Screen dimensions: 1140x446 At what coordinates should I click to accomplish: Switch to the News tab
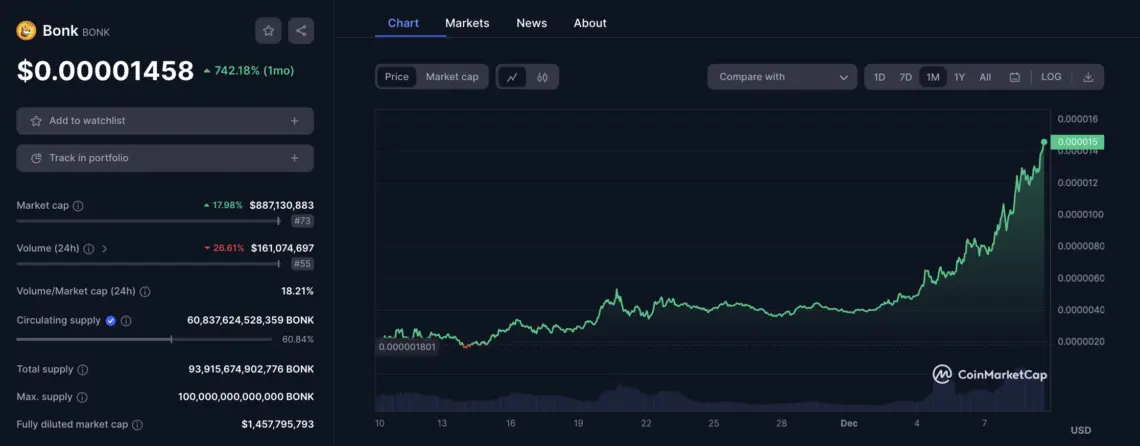[x=531, y=23]
